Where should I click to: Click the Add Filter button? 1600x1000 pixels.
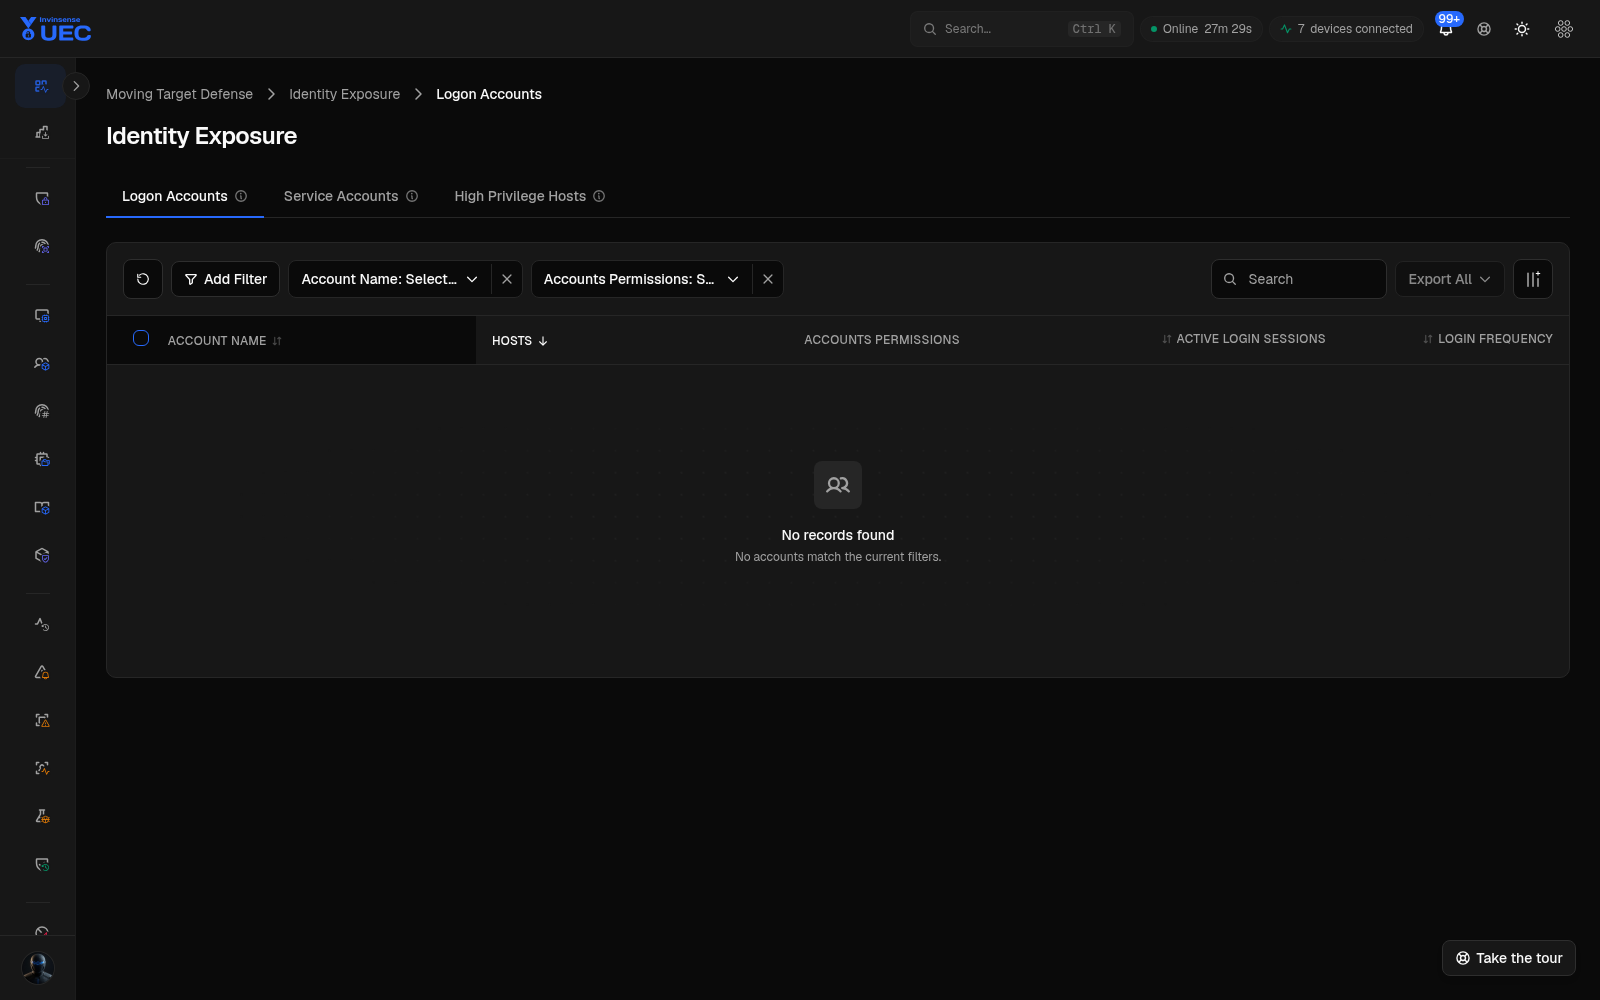coord(226,279)
